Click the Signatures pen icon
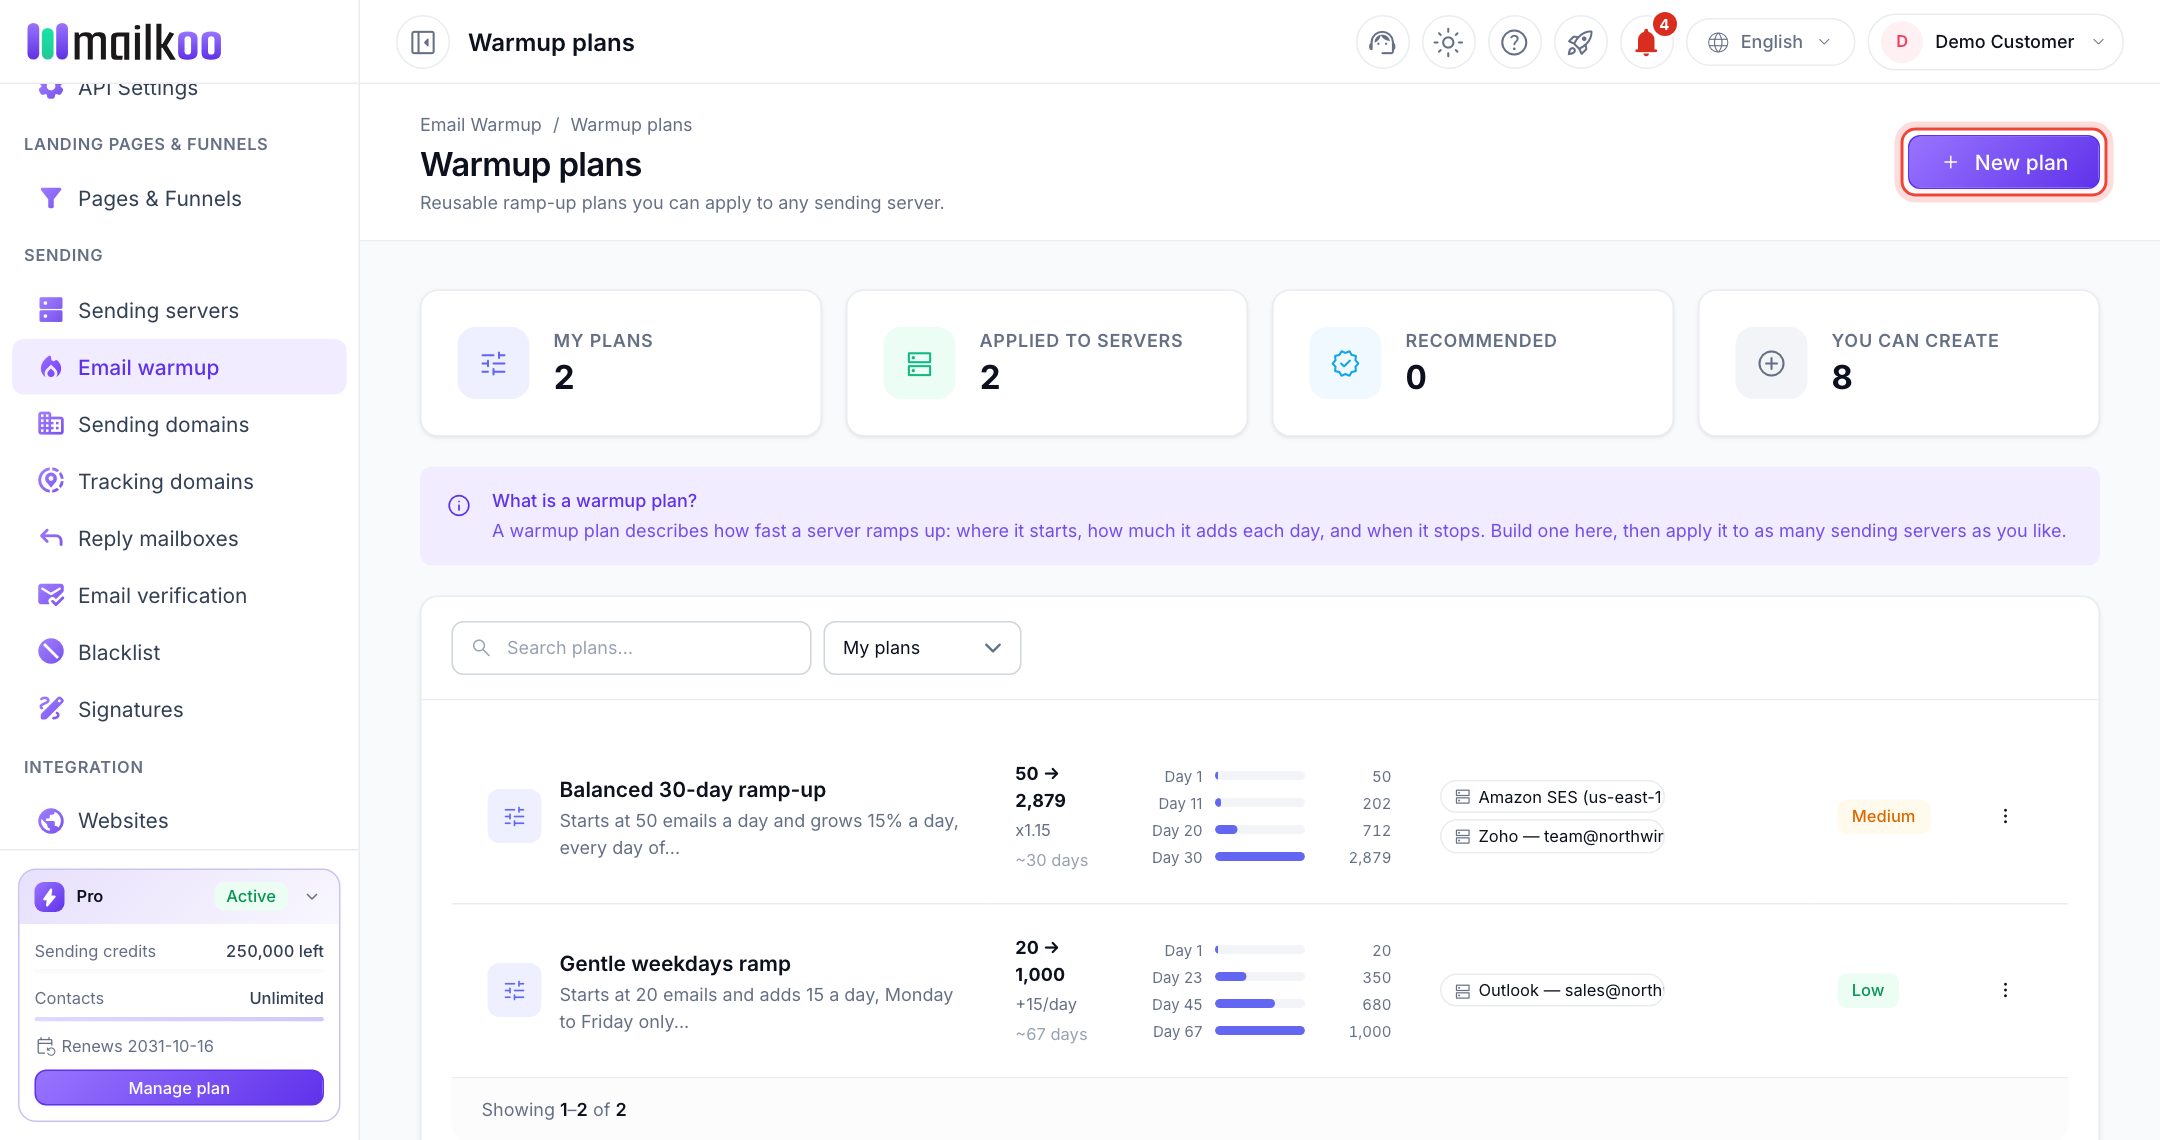Viewport: 2160px width, 1140px height. coord(51,709)
